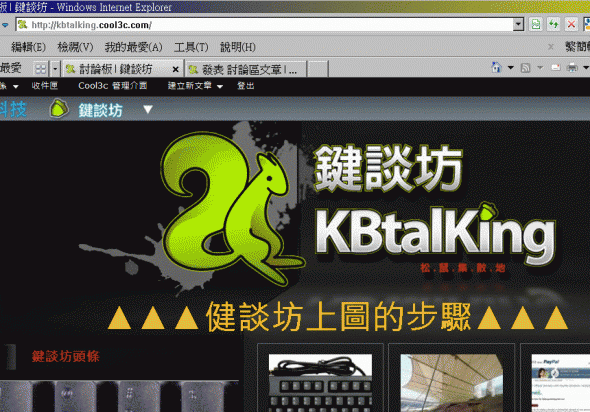Click the RSS feeds icon
The height and width of the screenshot is (412, 590).
tap(525, 68)
